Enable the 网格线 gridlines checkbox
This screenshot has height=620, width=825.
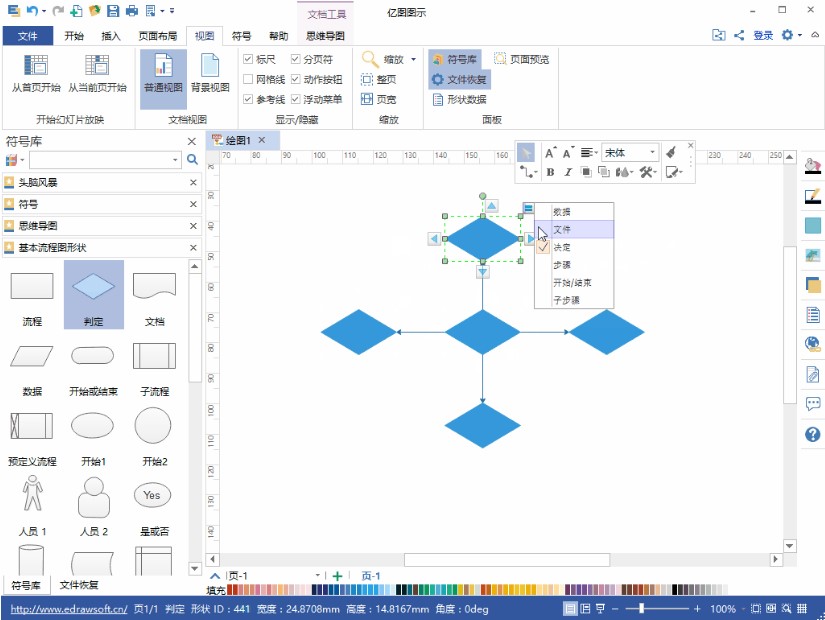click(x=249, y=77)
